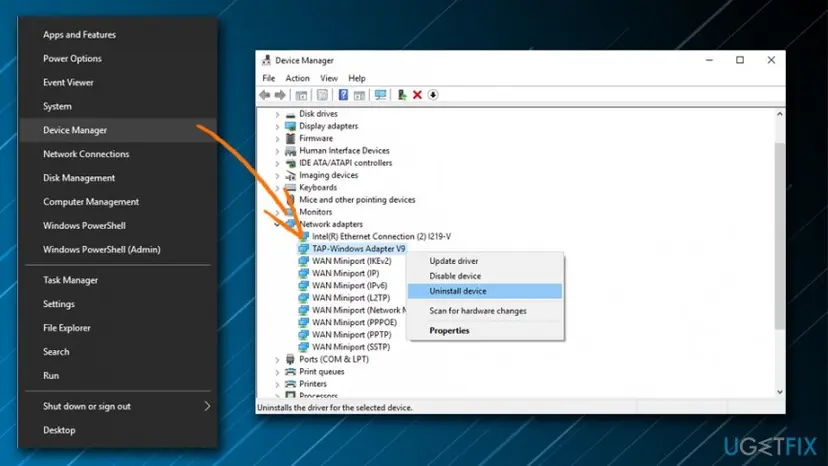Click the Print queues category icon
Viewport: 828px width, 466px height.
[x=290, y=372]
